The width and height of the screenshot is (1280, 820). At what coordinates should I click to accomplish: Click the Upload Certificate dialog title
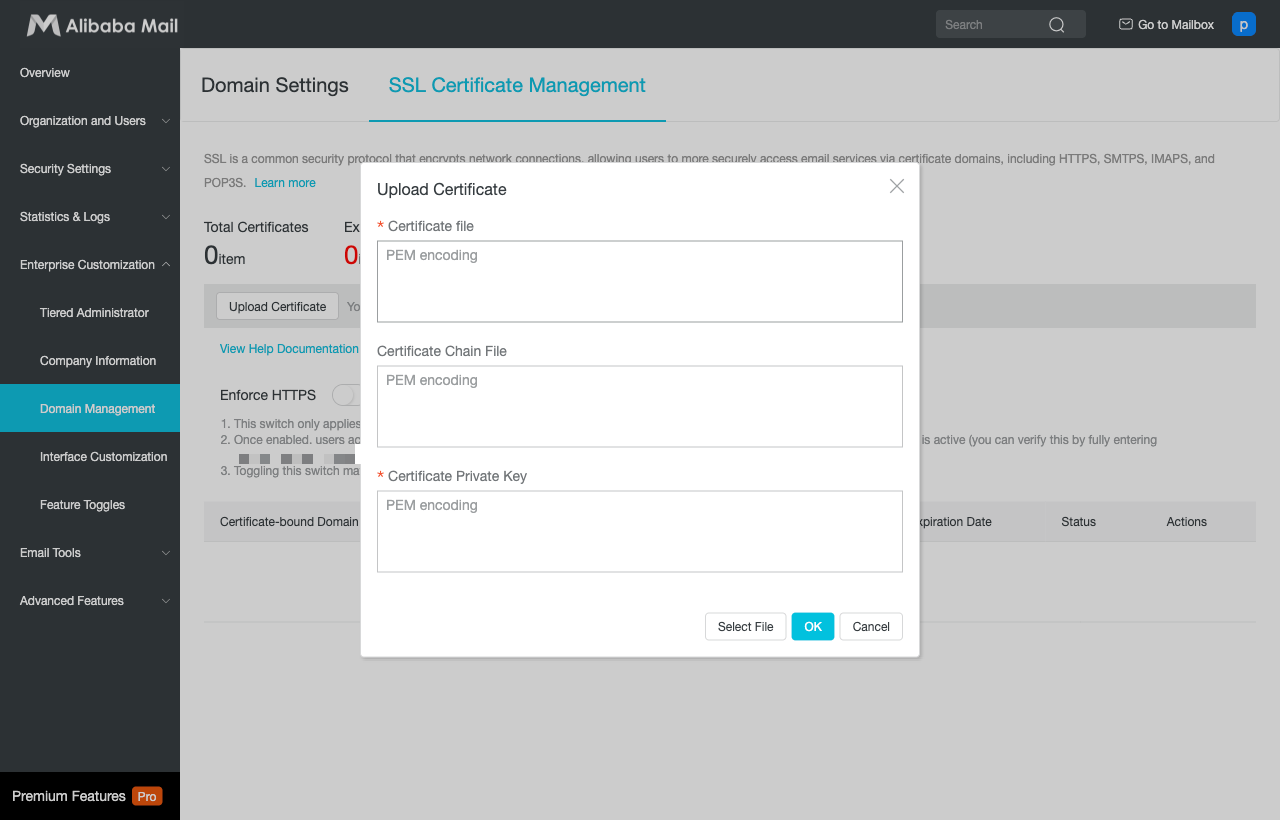441,189
